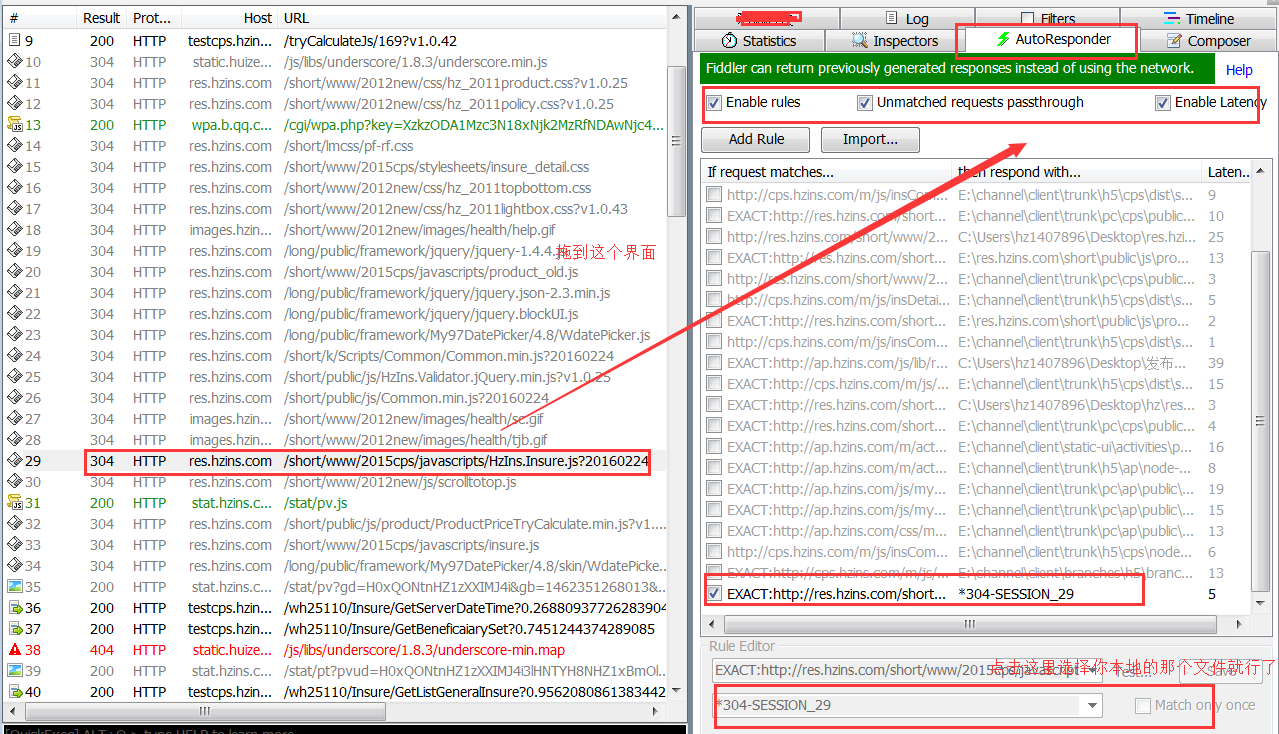This screenshot has width=1279, height=734.
Task: Click the image icon of session 39
Action: [14, 671]
